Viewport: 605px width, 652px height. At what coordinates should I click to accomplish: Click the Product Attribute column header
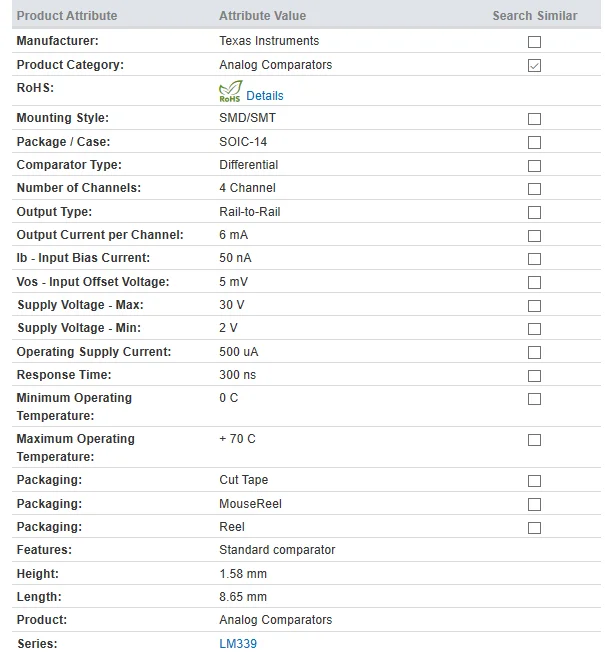tap(67, 16)
